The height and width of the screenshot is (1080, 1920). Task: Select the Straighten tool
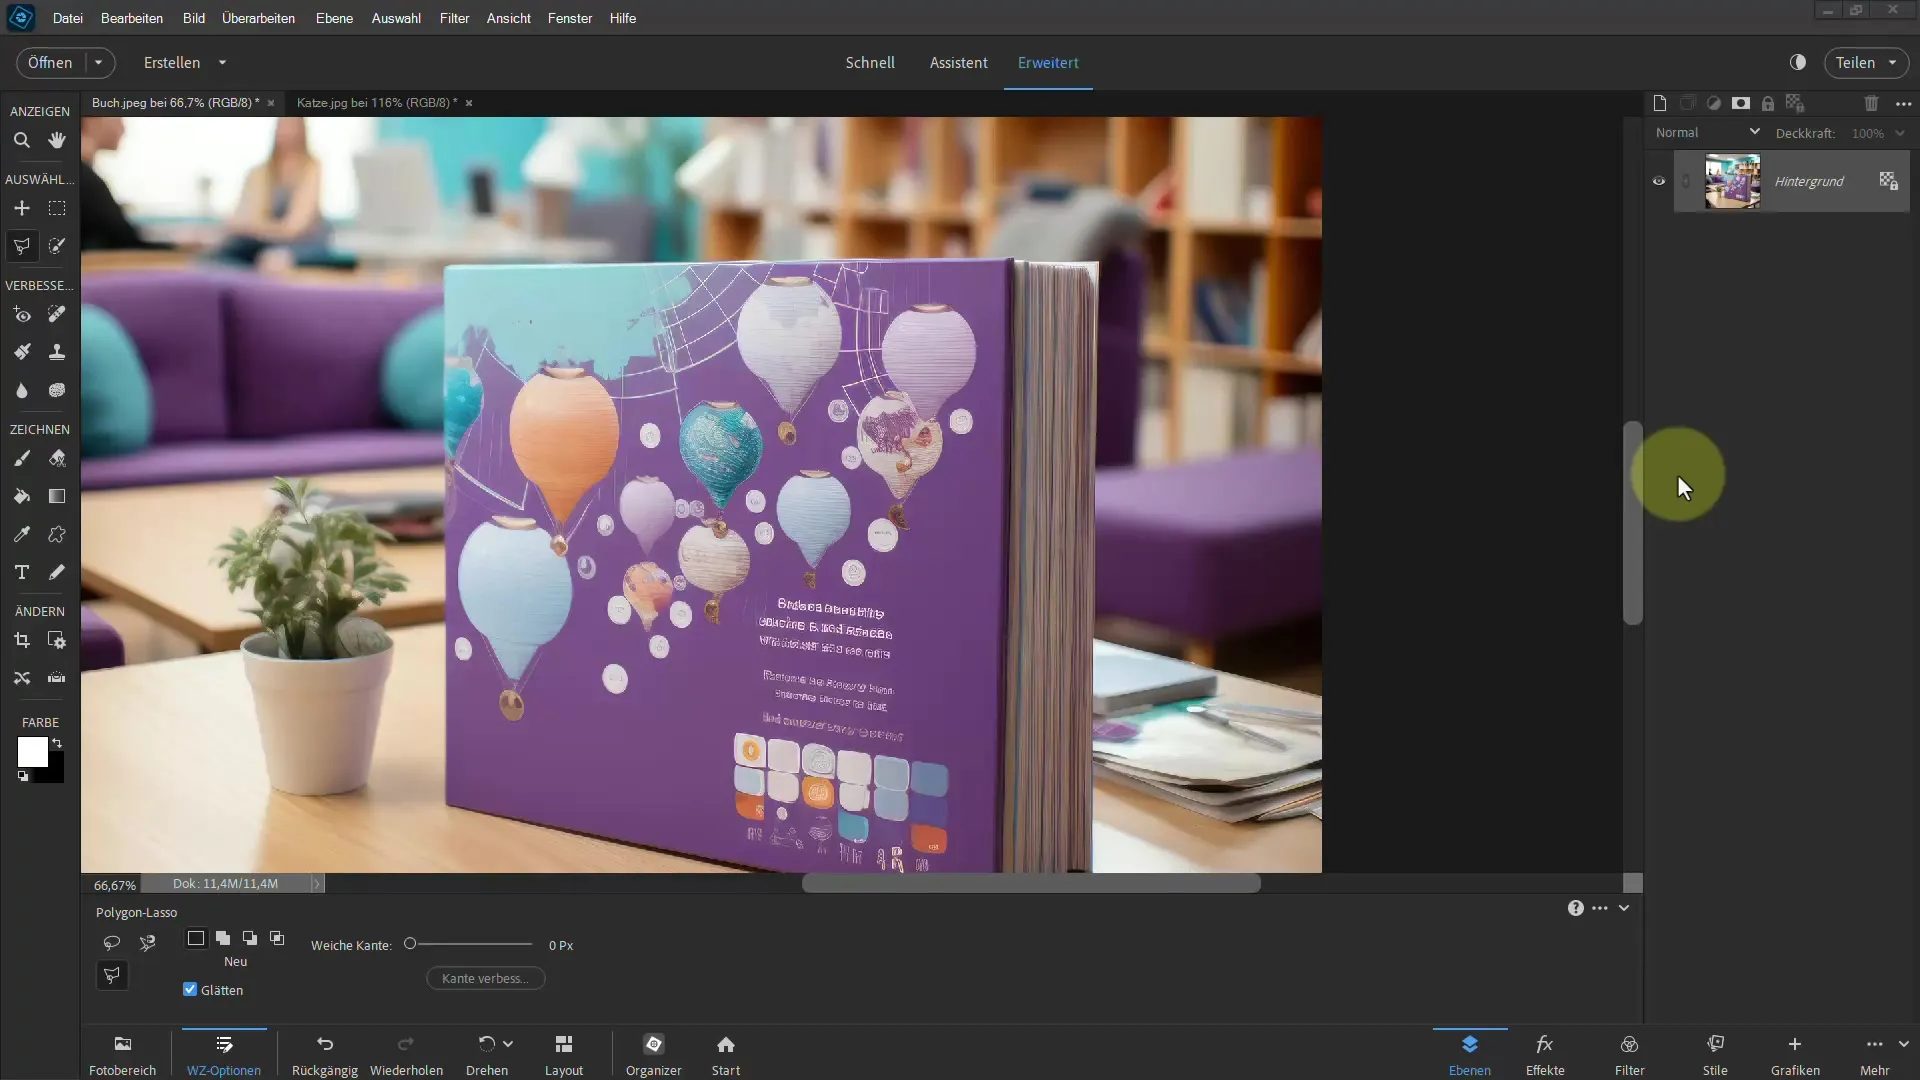[x=57, y=678]
